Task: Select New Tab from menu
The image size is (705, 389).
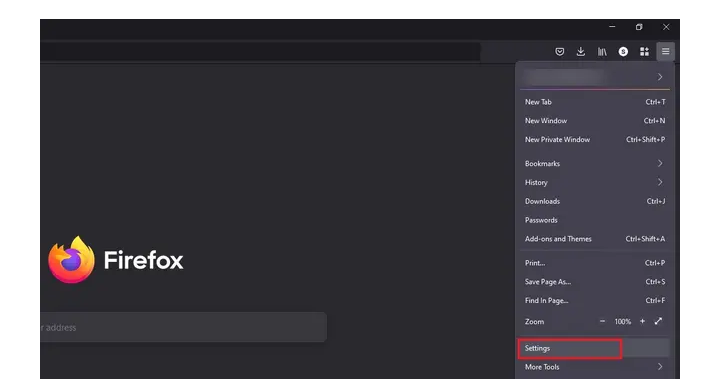Action: click(x=594, y=102)
